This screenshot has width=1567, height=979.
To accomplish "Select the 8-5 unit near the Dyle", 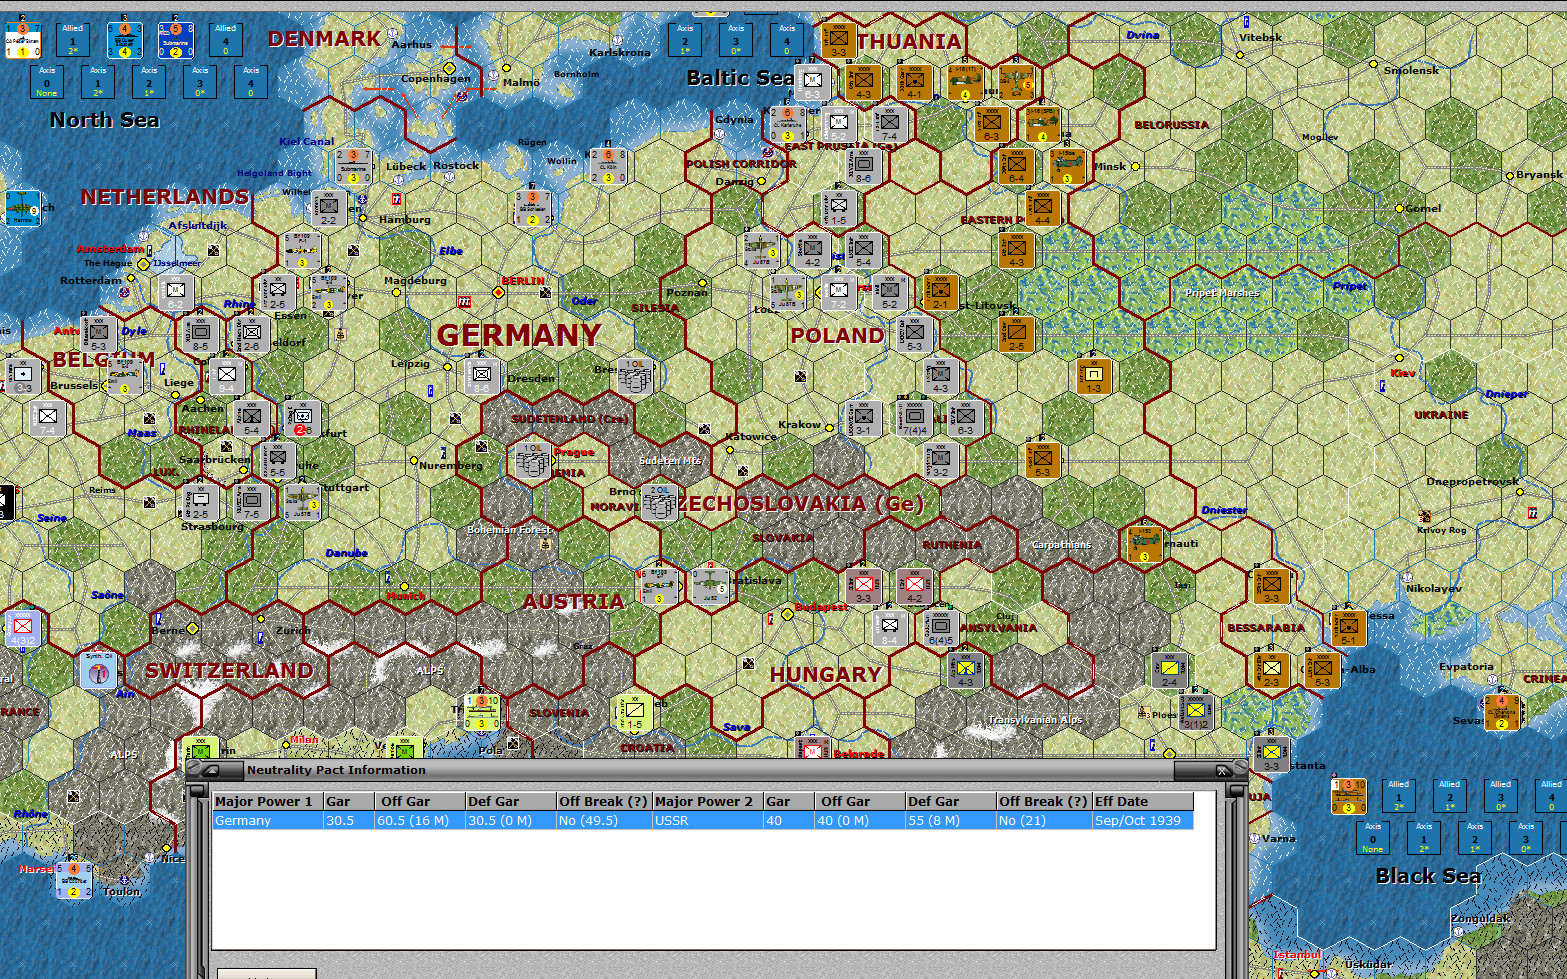I will tap(200, 335).
